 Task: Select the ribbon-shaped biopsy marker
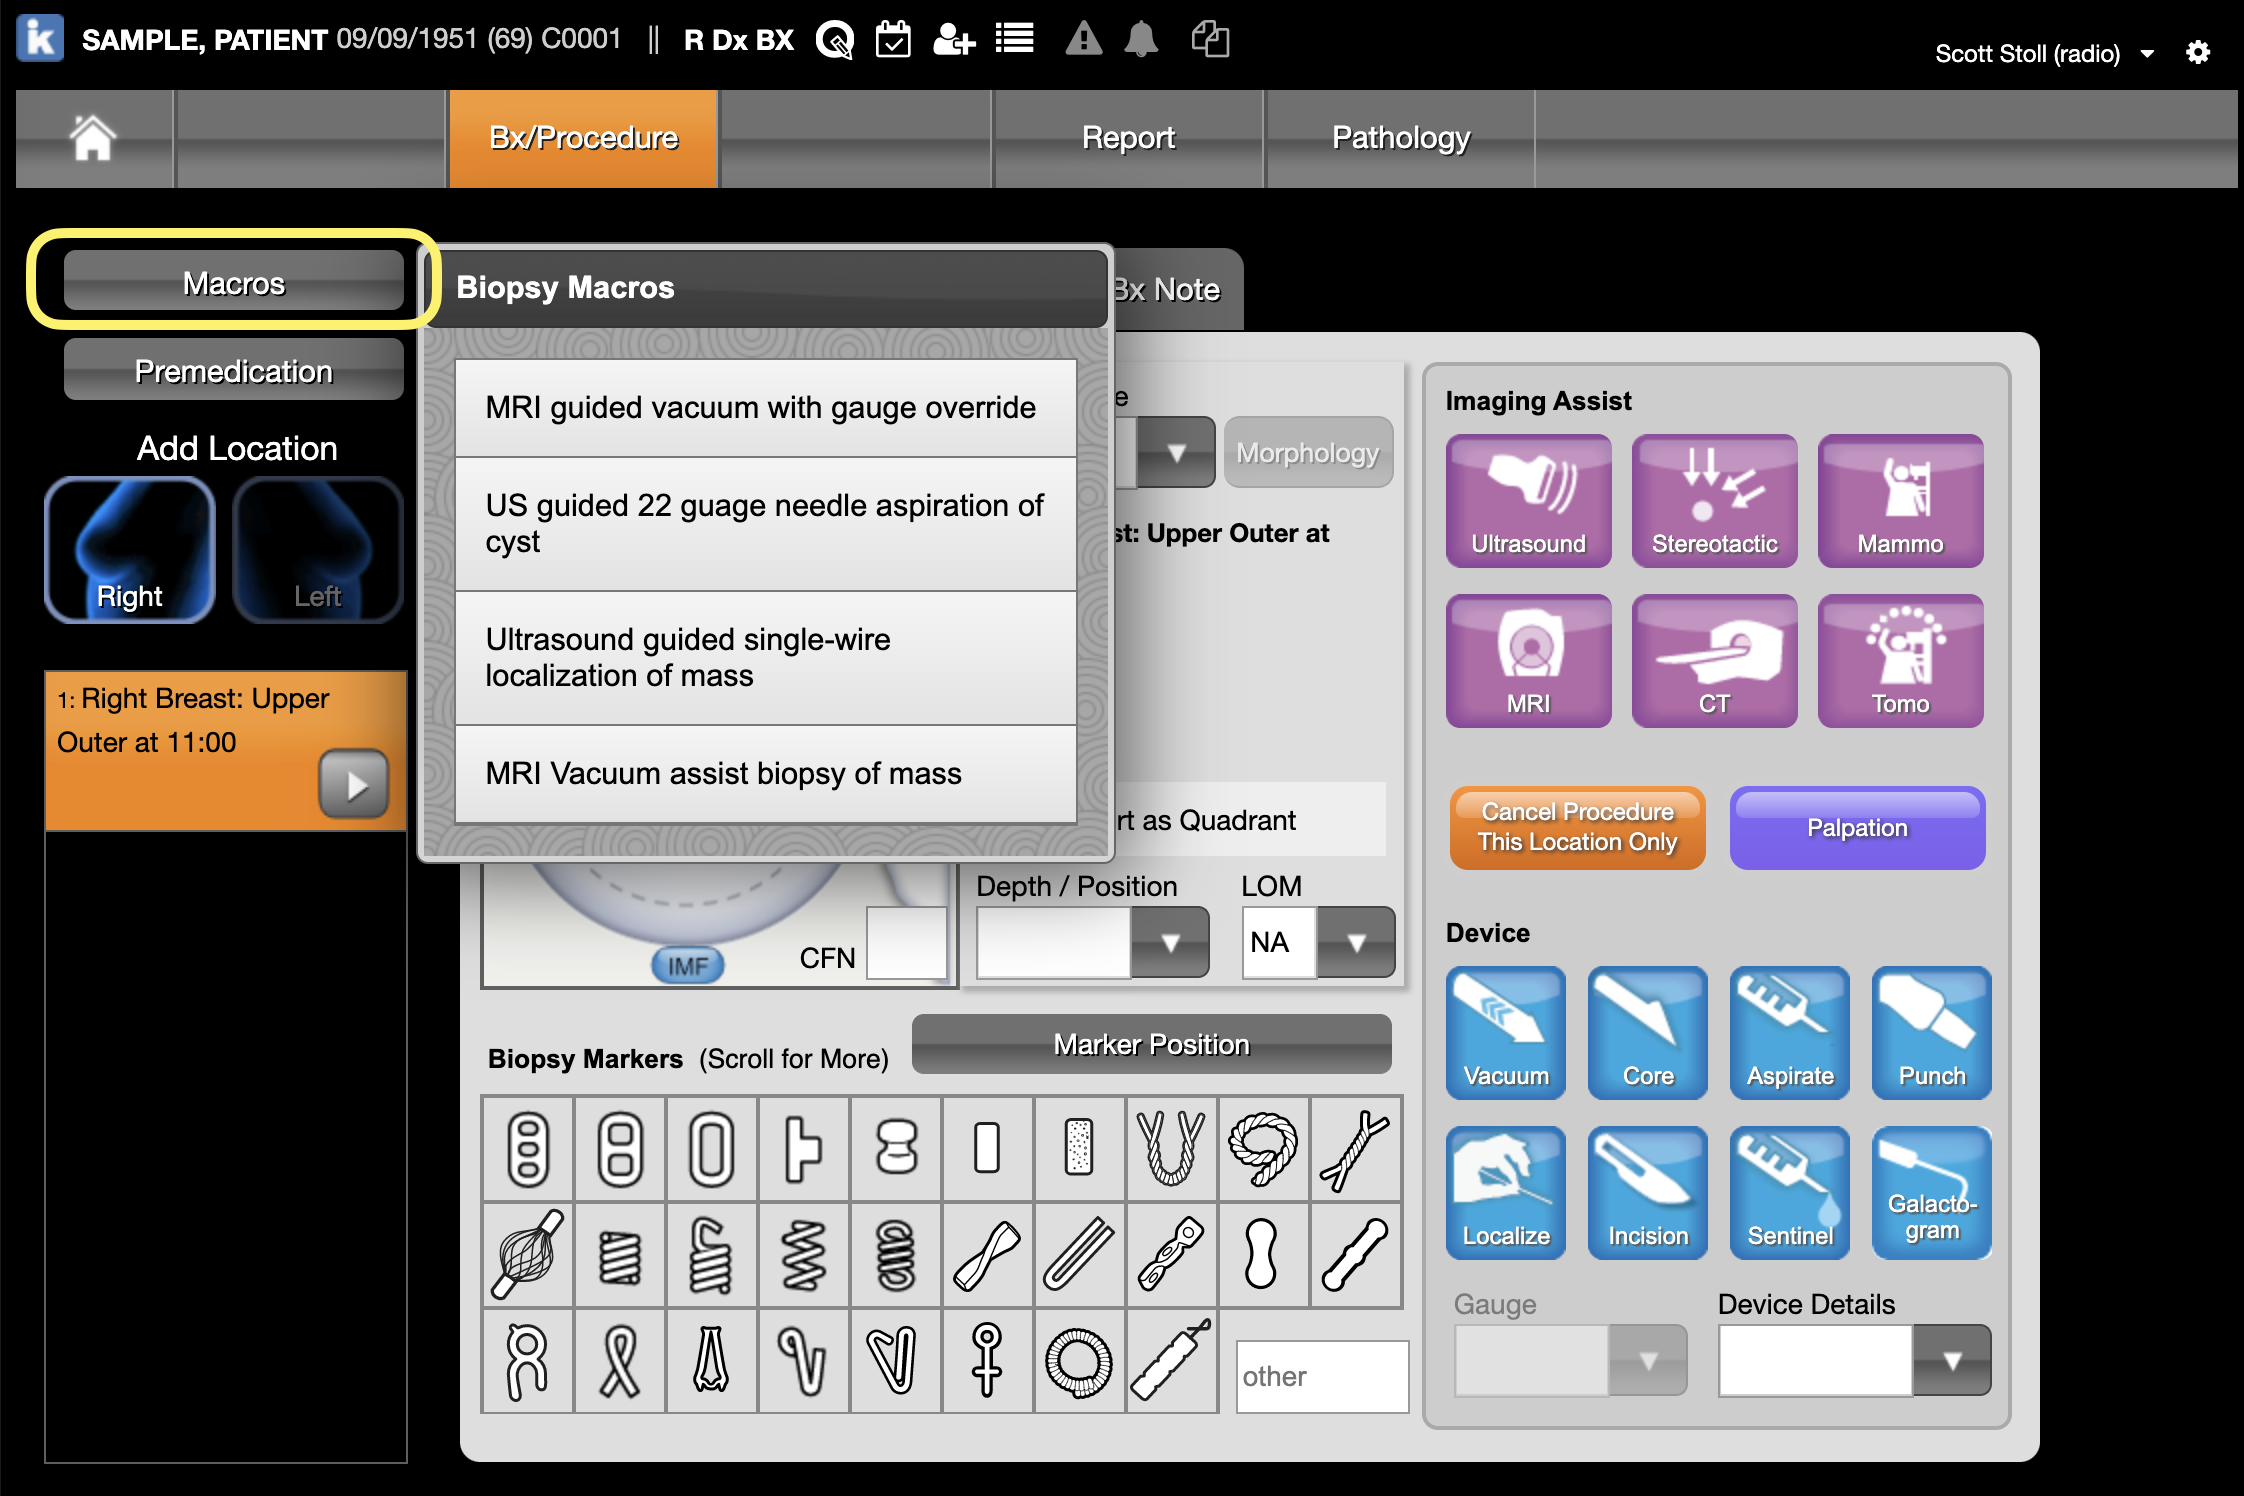[619, 1362]
